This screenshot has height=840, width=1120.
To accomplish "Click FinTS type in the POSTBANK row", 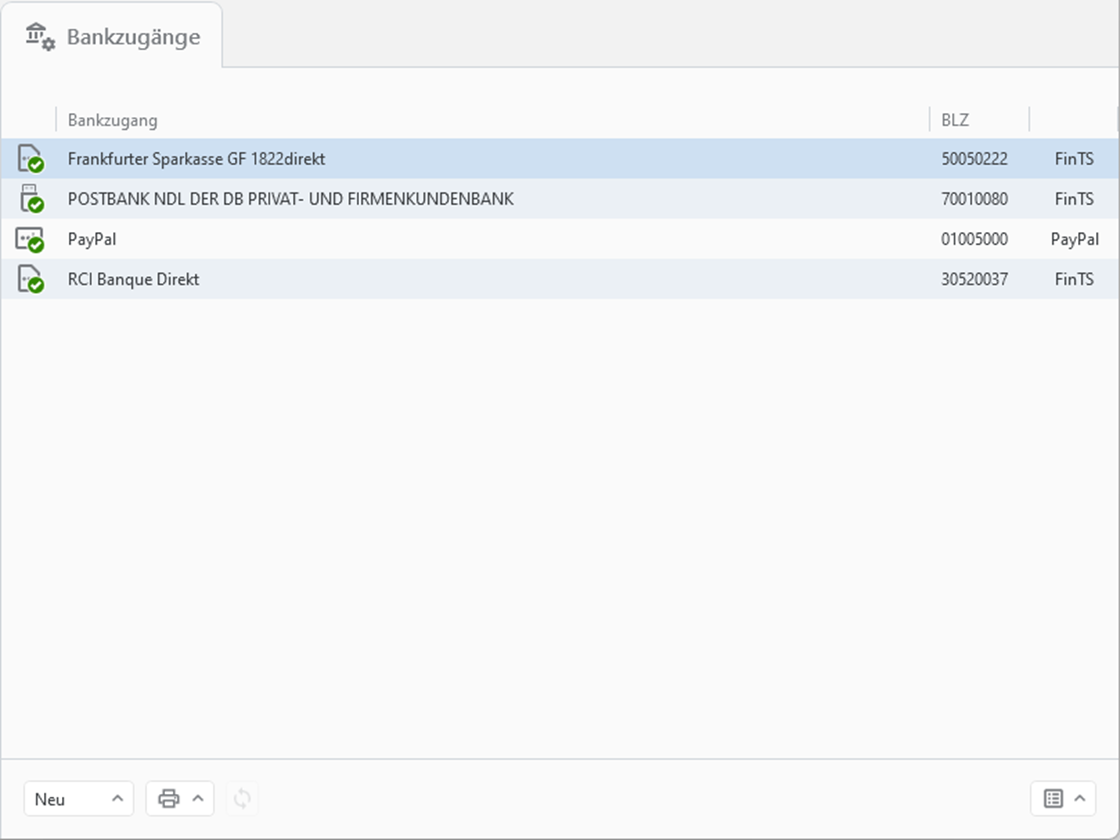I will [1074, 199].
